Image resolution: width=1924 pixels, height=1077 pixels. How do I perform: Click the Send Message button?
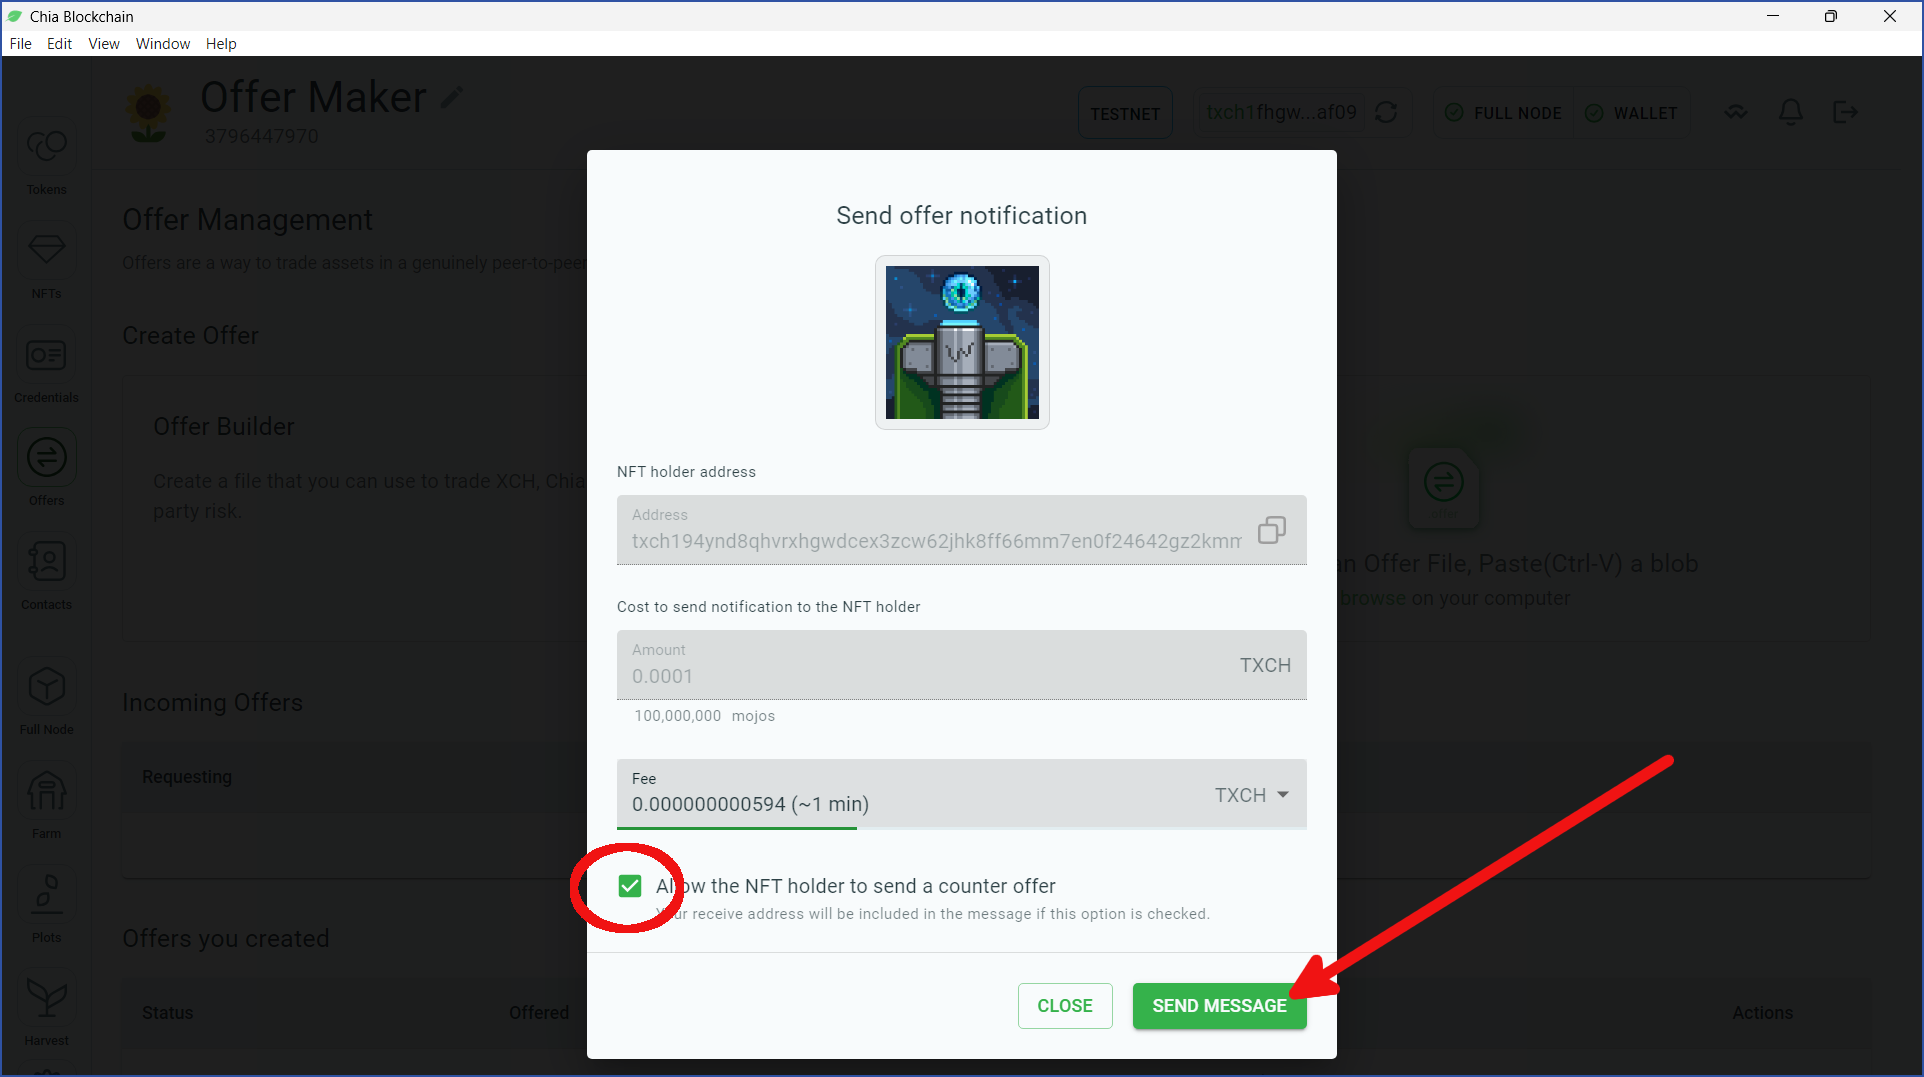coord(1219,1006)
